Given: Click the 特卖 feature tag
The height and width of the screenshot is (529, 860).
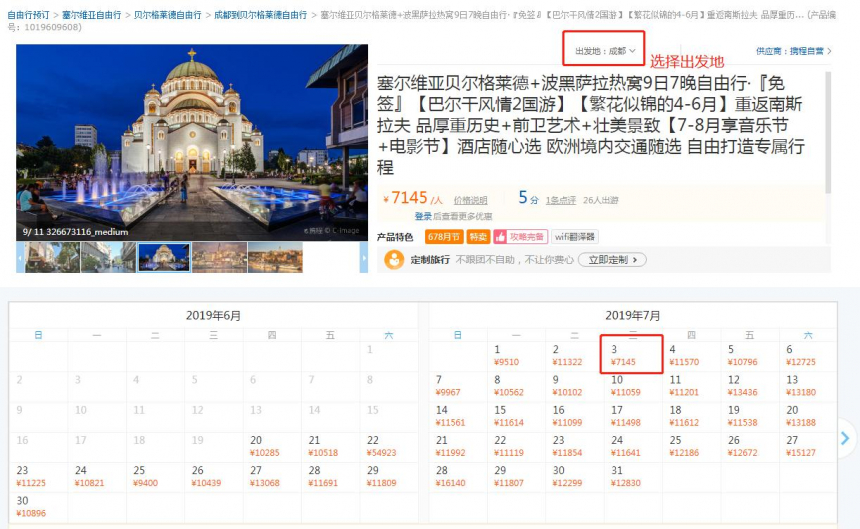Looking at the screenshot, I should coord(478,237).
